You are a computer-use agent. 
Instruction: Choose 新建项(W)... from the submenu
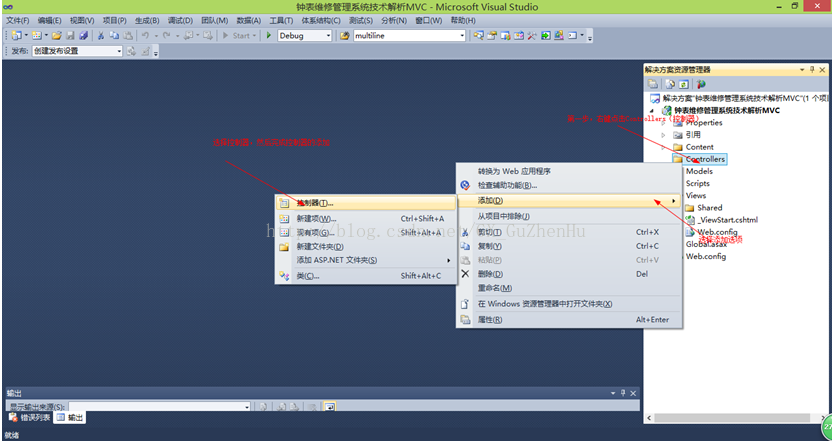[366, 219]
